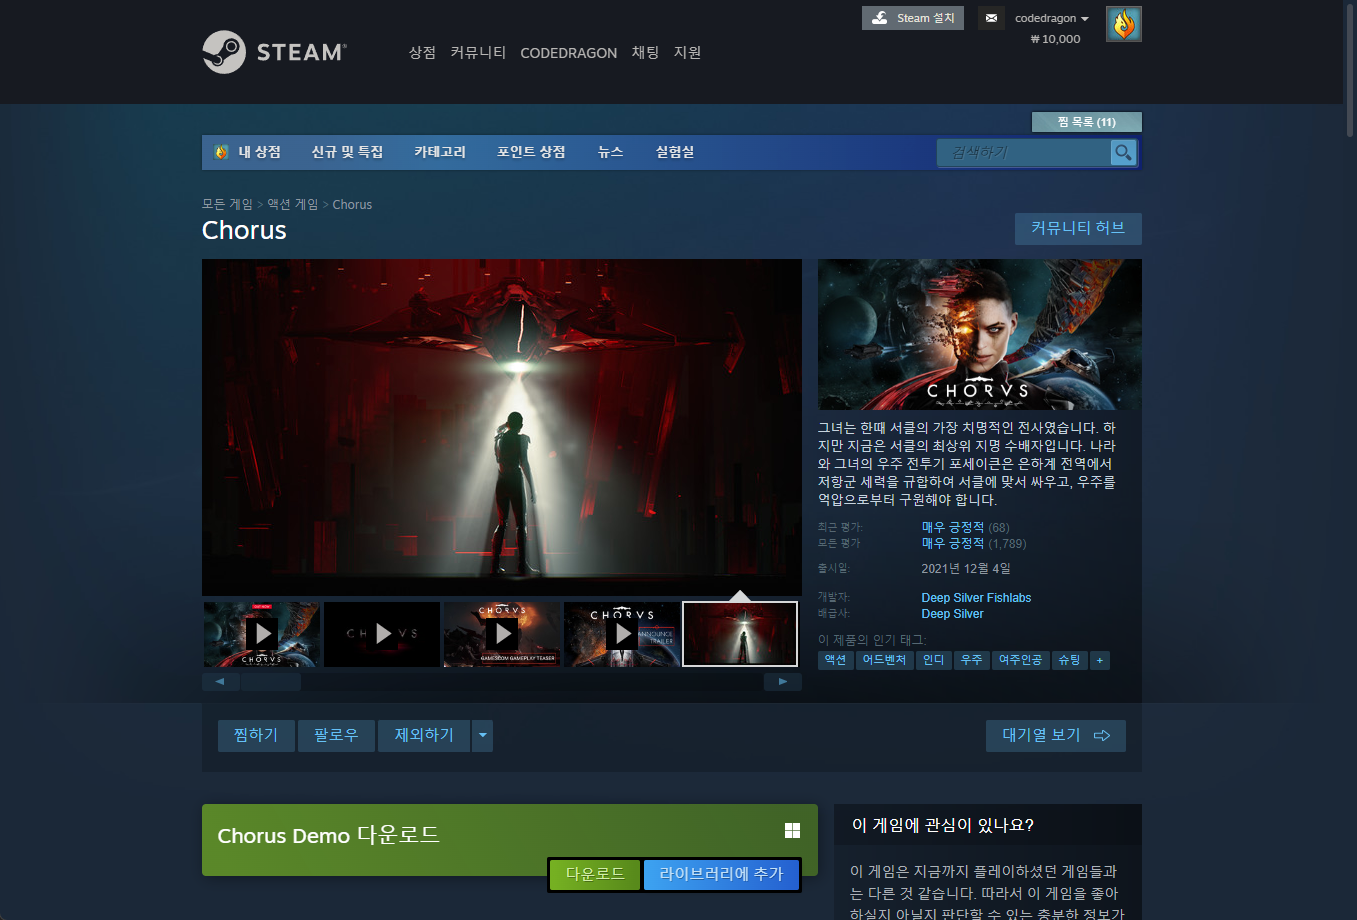Open CODEDRAGON profile menu
The height and width of the screenshot is (920, 1357).
point(568,53)
